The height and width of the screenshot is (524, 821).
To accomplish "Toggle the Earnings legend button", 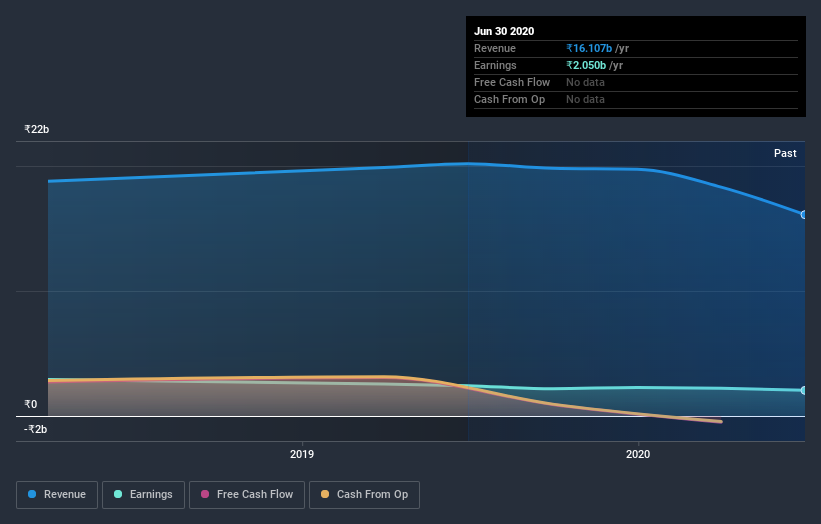I will click(143, 495).
